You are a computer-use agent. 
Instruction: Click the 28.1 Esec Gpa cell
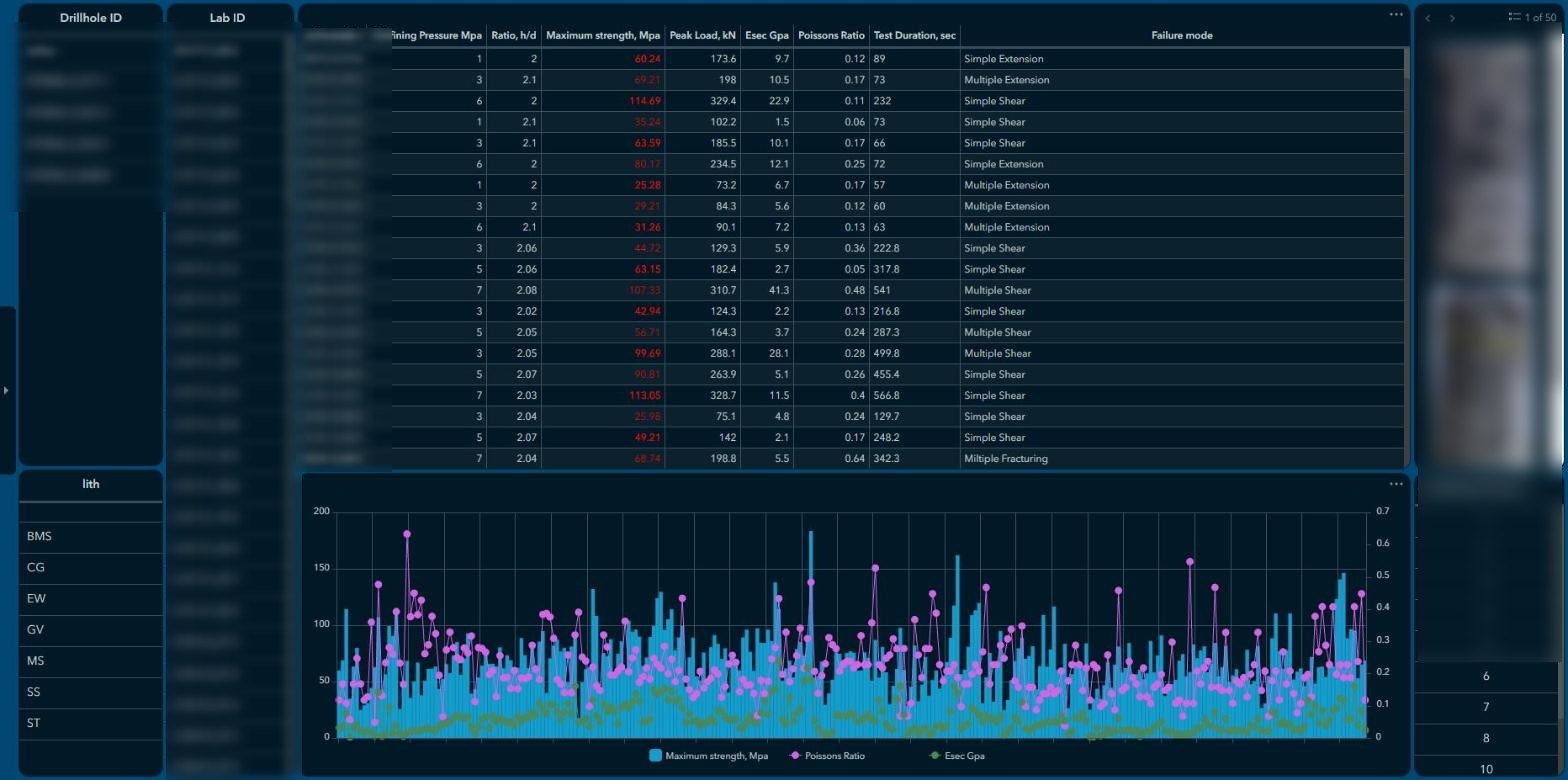pos(767,353)
